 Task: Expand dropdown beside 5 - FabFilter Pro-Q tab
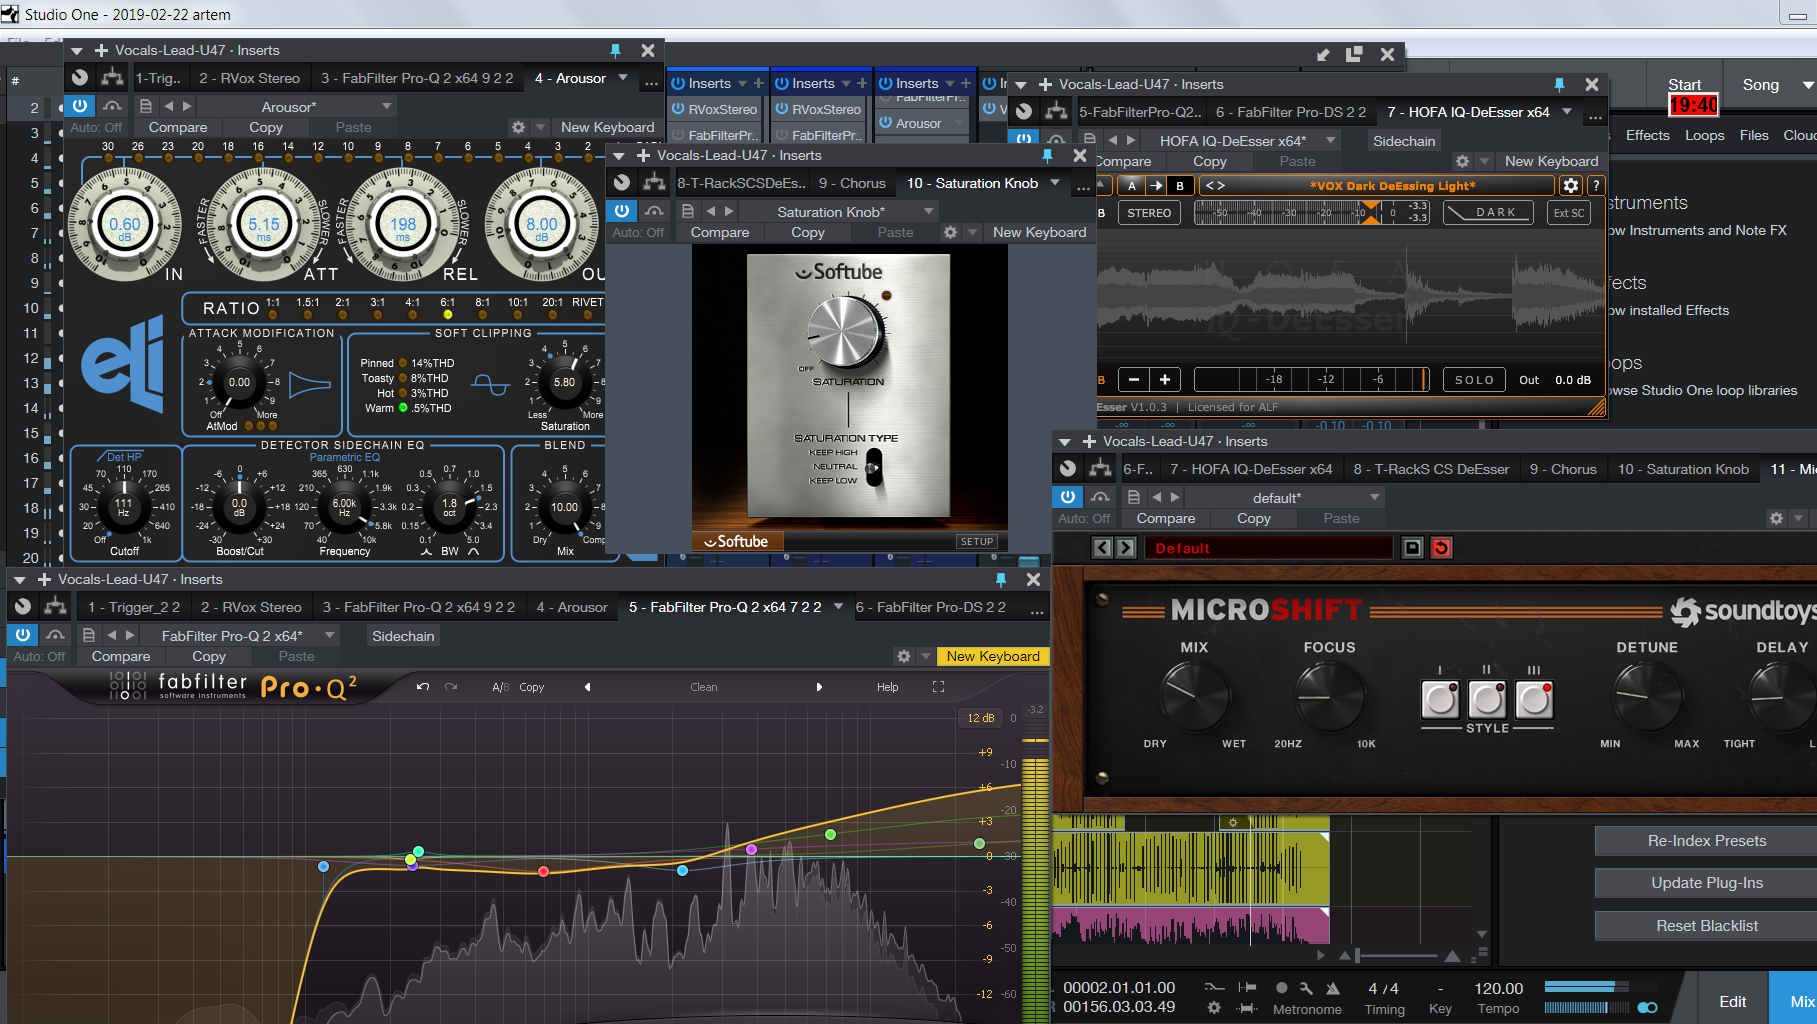click(x=838, y=606)
